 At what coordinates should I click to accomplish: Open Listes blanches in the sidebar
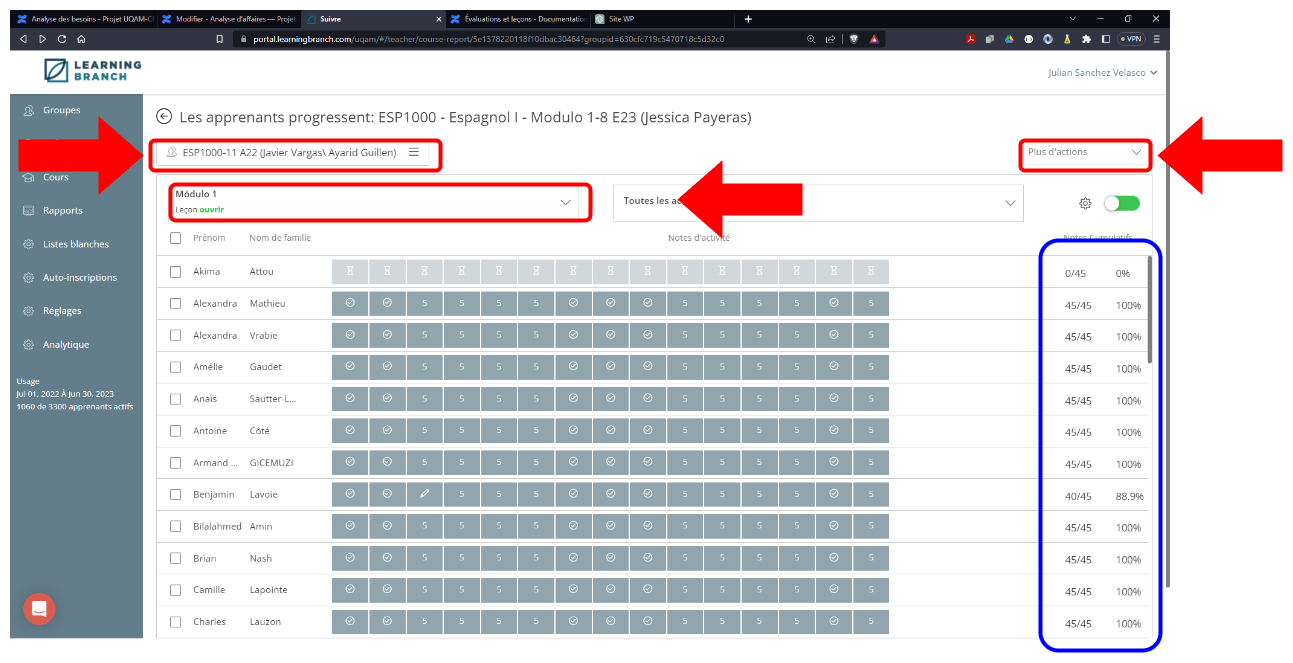(x=75, y=244)
